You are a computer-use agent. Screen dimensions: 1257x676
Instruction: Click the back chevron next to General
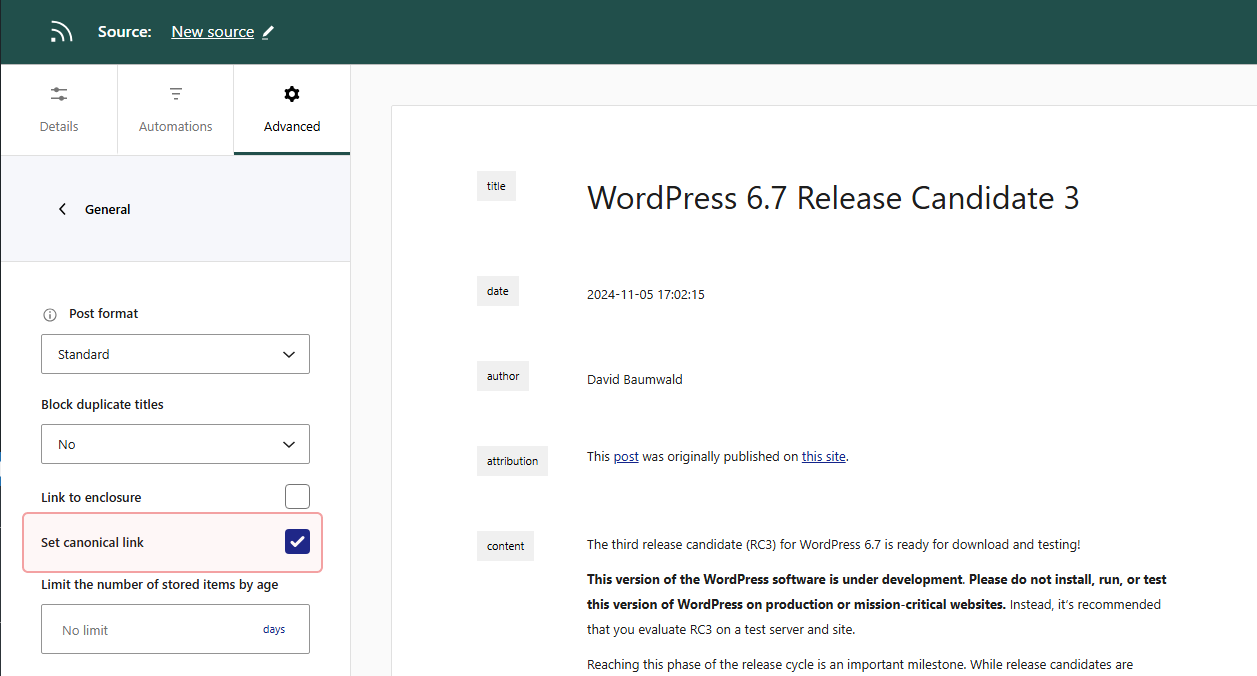(x=62, y=209)
